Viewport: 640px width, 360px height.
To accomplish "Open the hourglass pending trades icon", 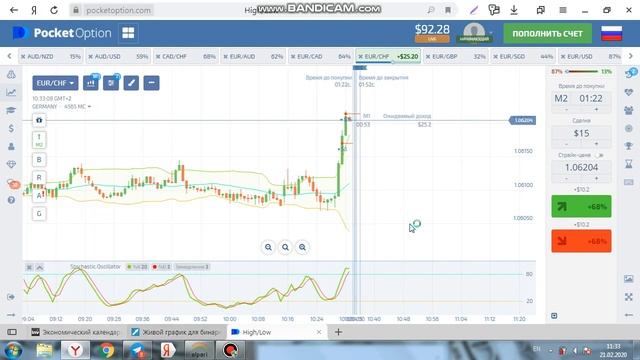I will (x=629, y=164).
